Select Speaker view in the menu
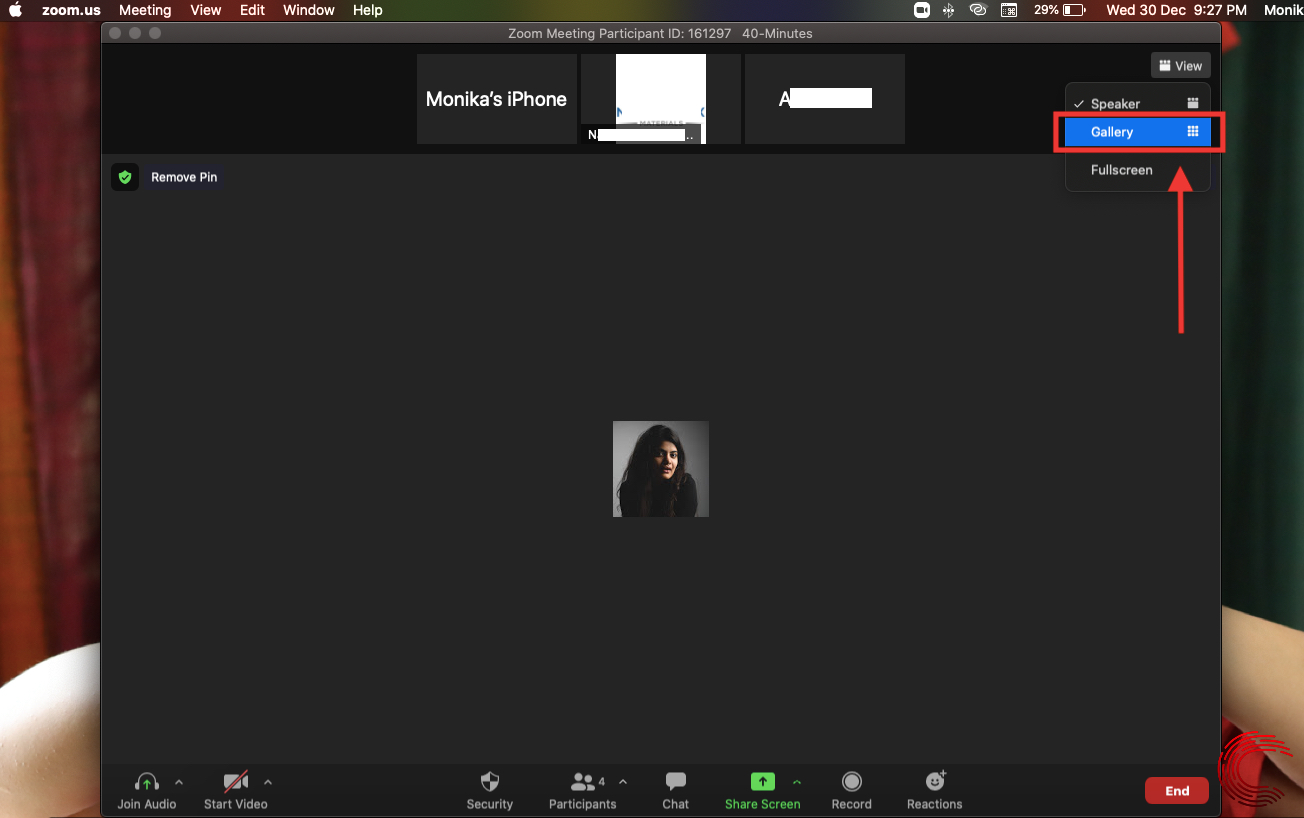Screen dimensions: 1304x818 pyautogui.click(x=1113, y=102)
